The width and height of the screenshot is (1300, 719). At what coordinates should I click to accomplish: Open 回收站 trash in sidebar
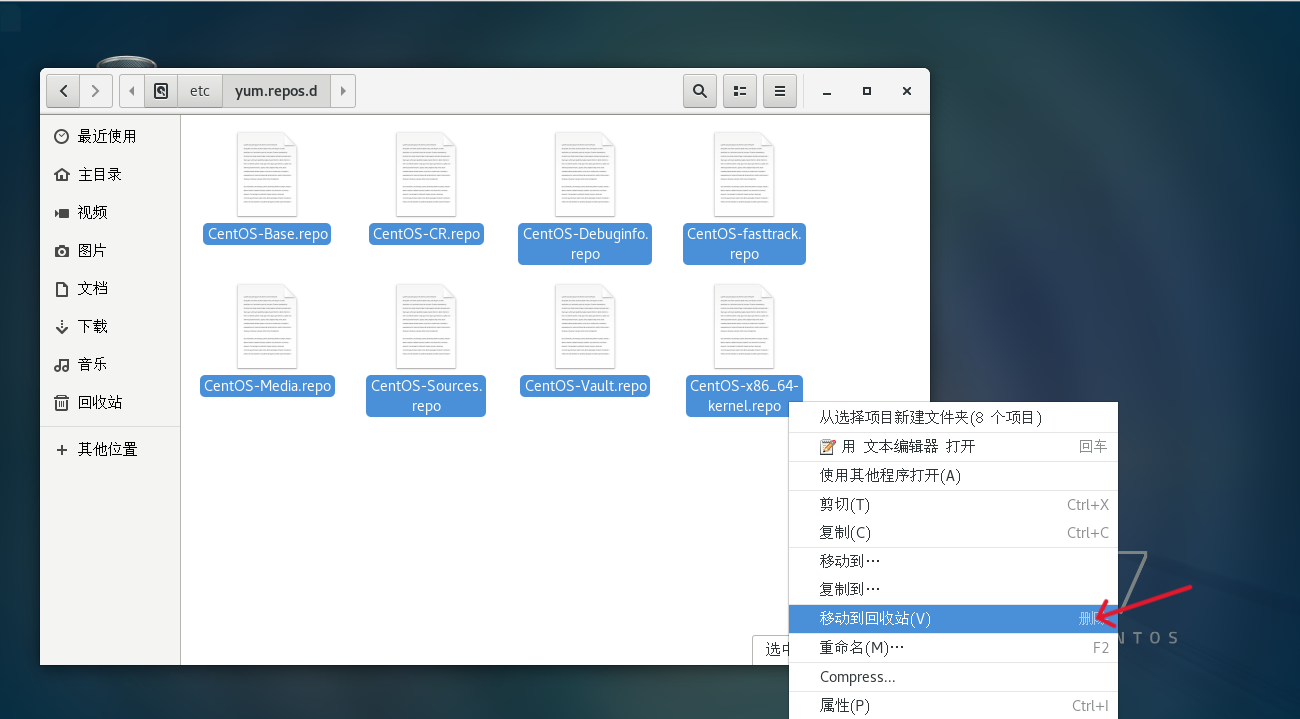pyautogui.click(x=110, y=402)
